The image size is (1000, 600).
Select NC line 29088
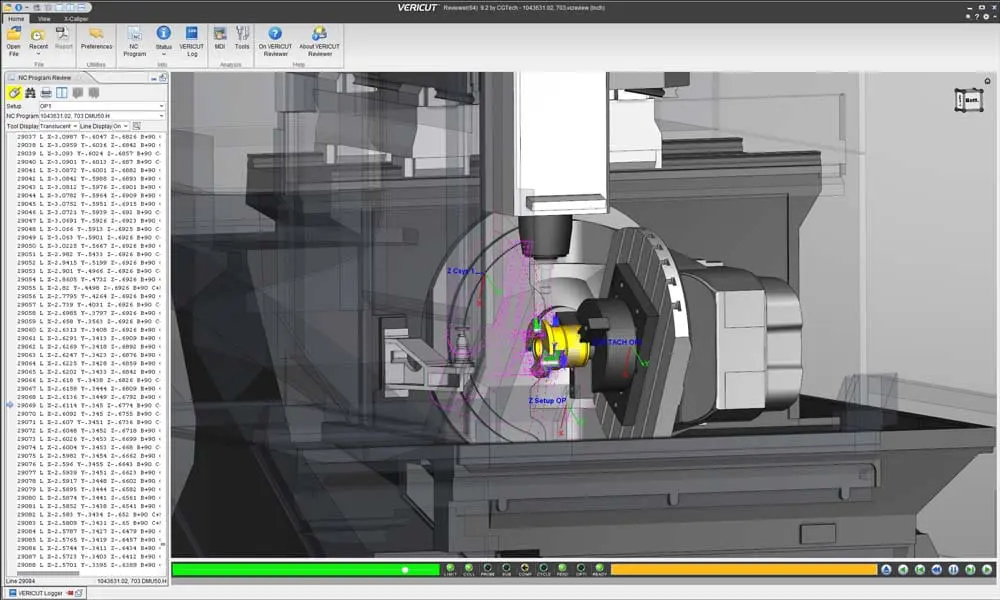coord(88,565)
